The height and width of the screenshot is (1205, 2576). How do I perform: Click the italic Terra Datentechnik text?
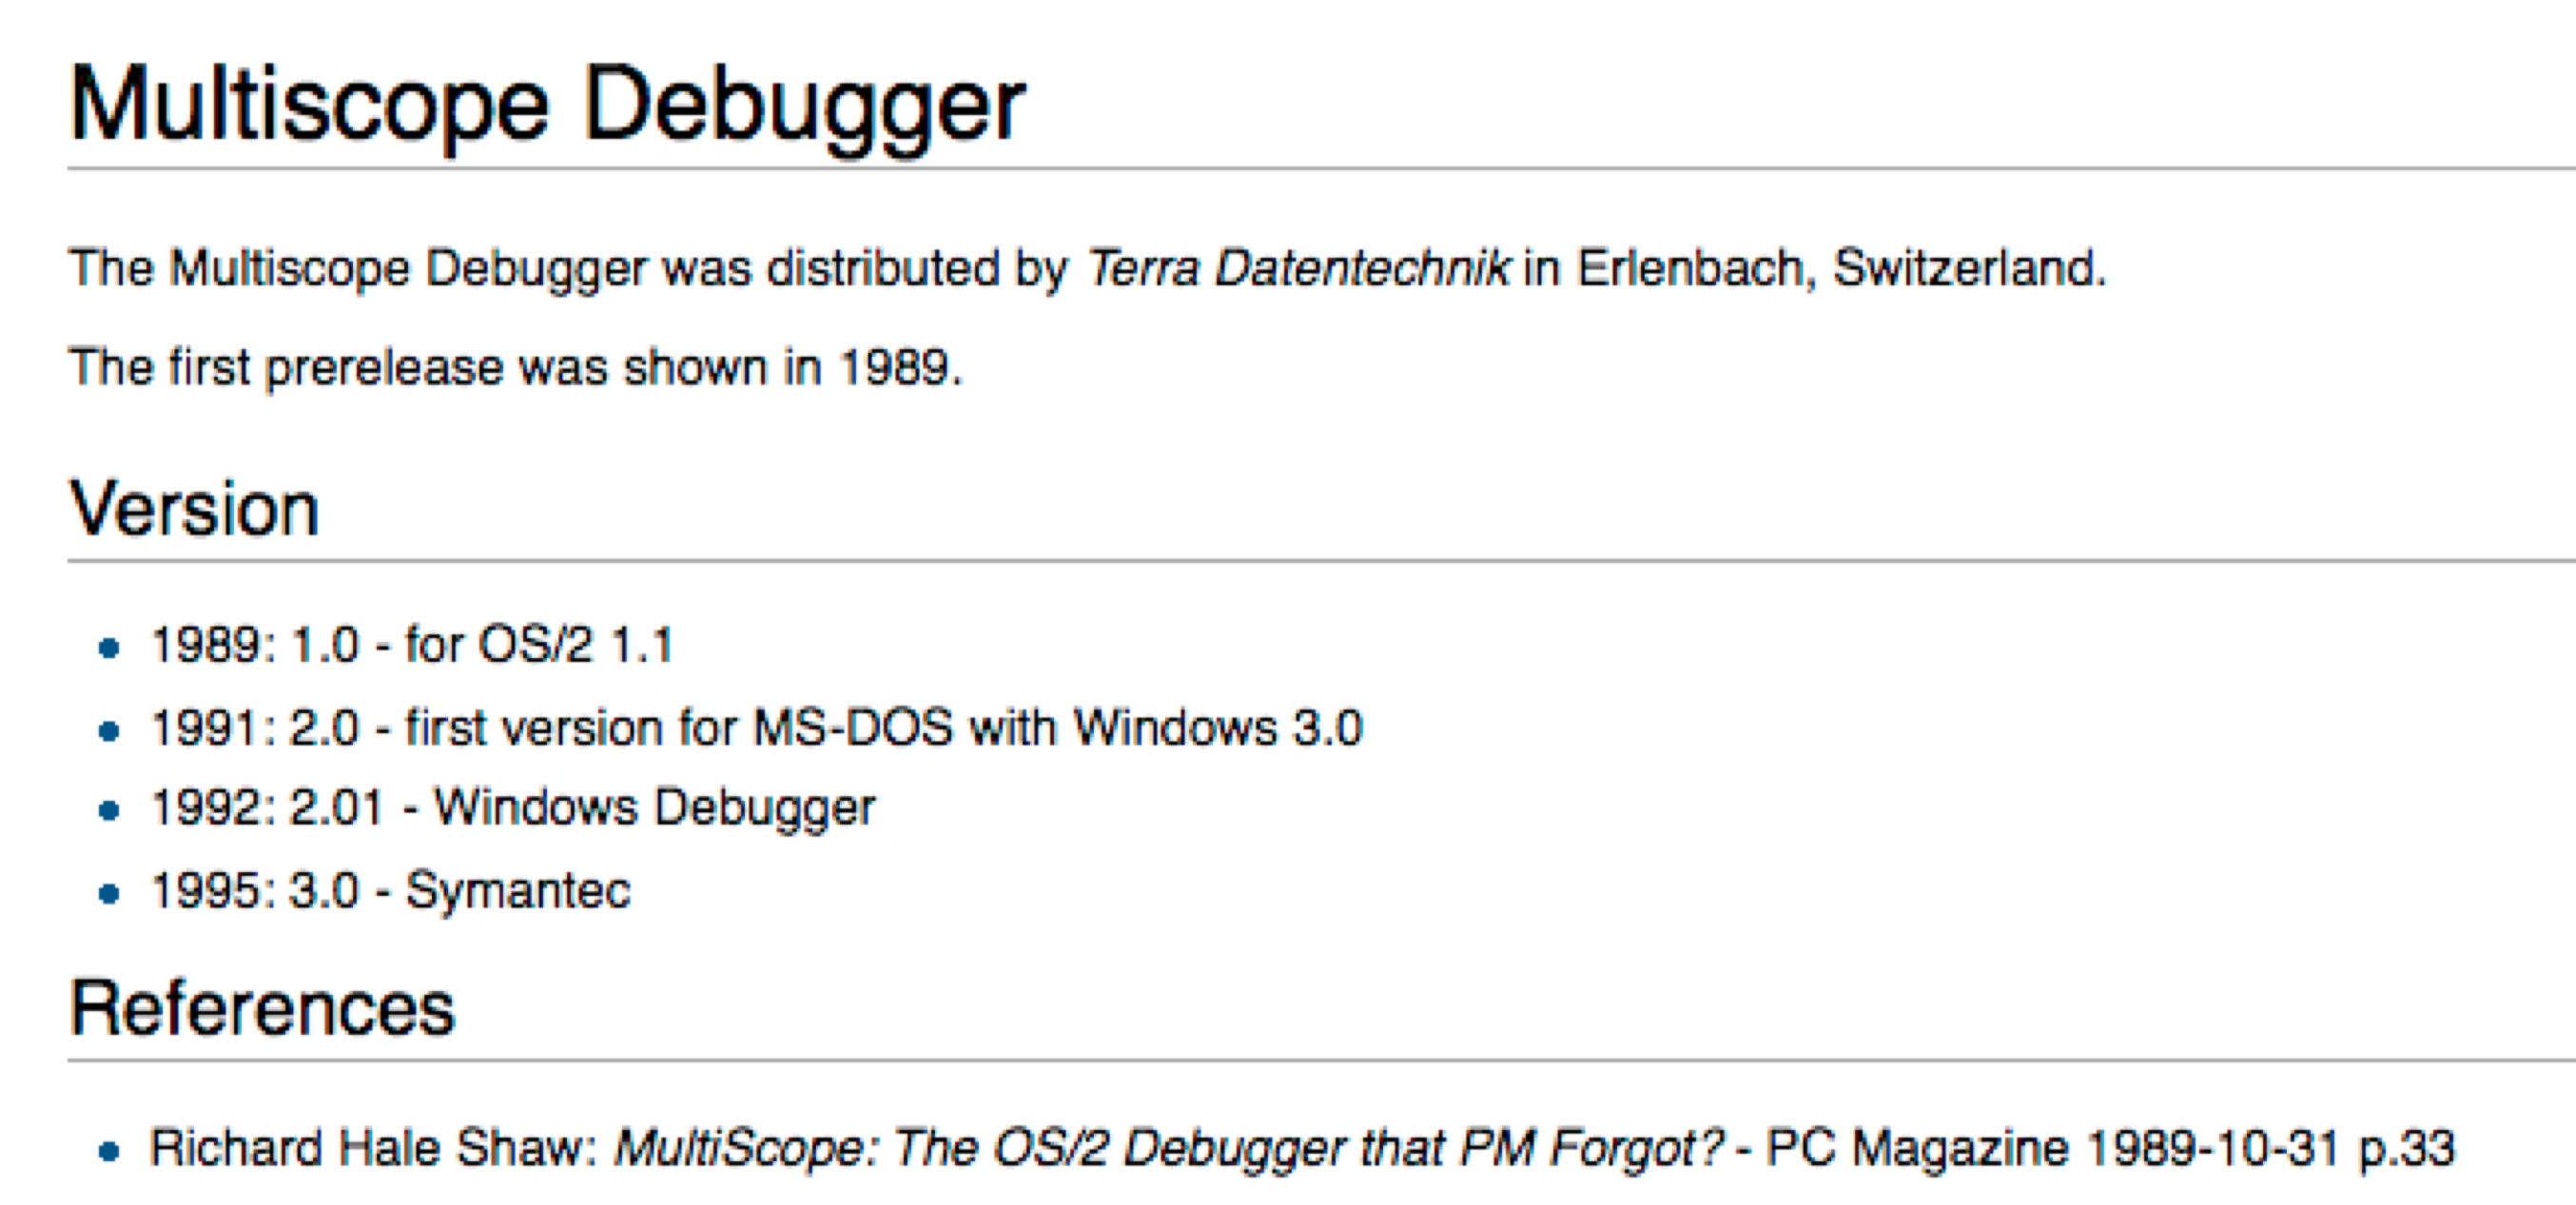[1298, 268]
